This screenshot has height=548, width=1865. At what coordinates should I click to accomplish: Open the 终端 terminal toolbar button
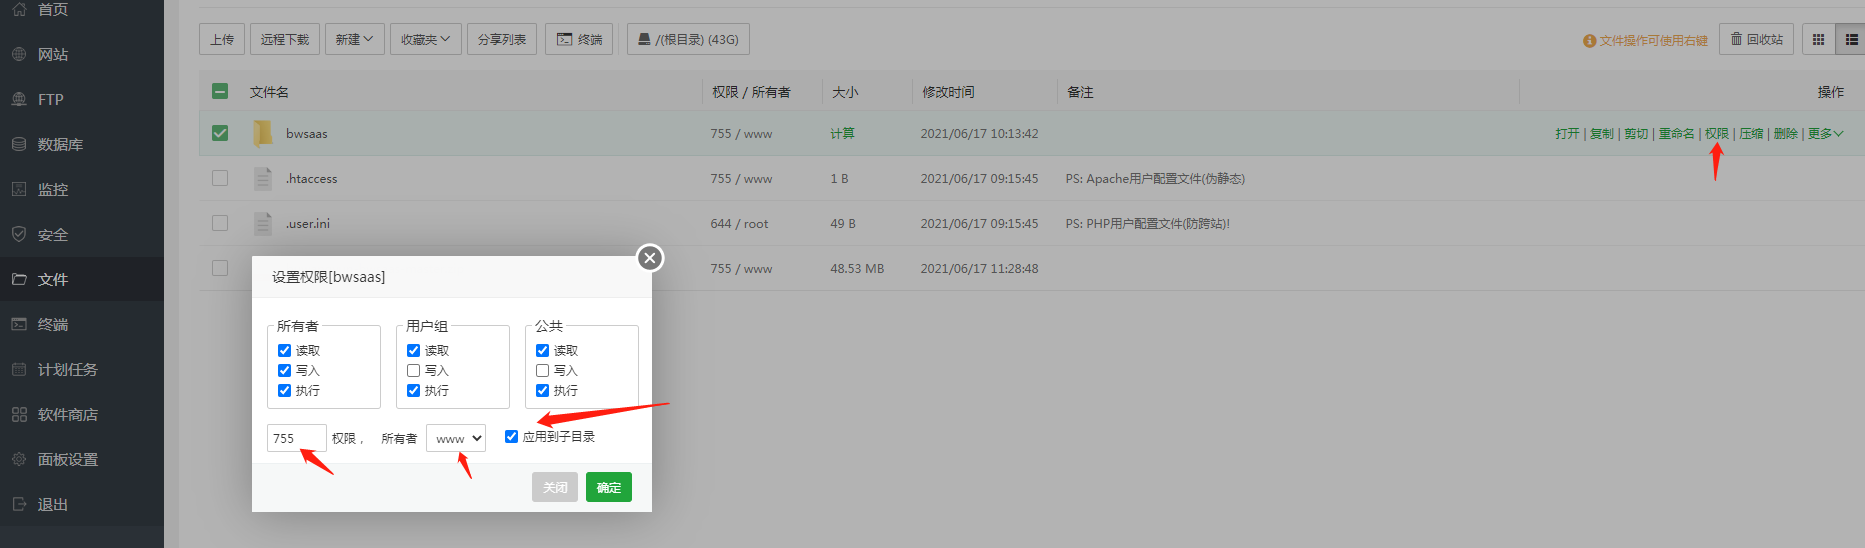coord(579,39)
